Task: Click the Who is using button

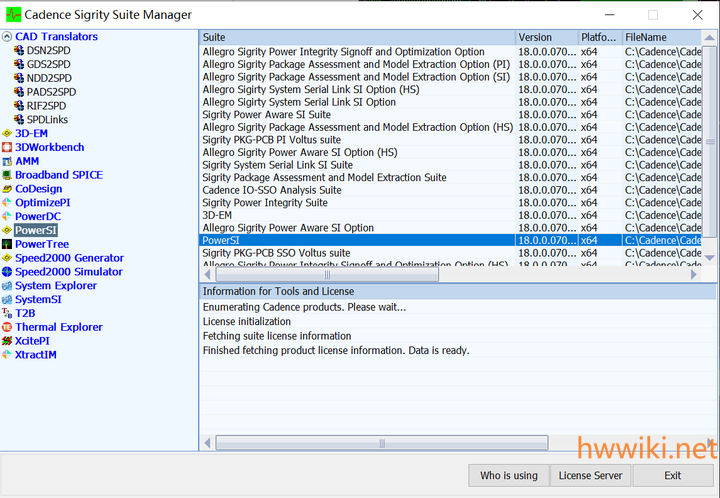Action: [x=508, y=475]
